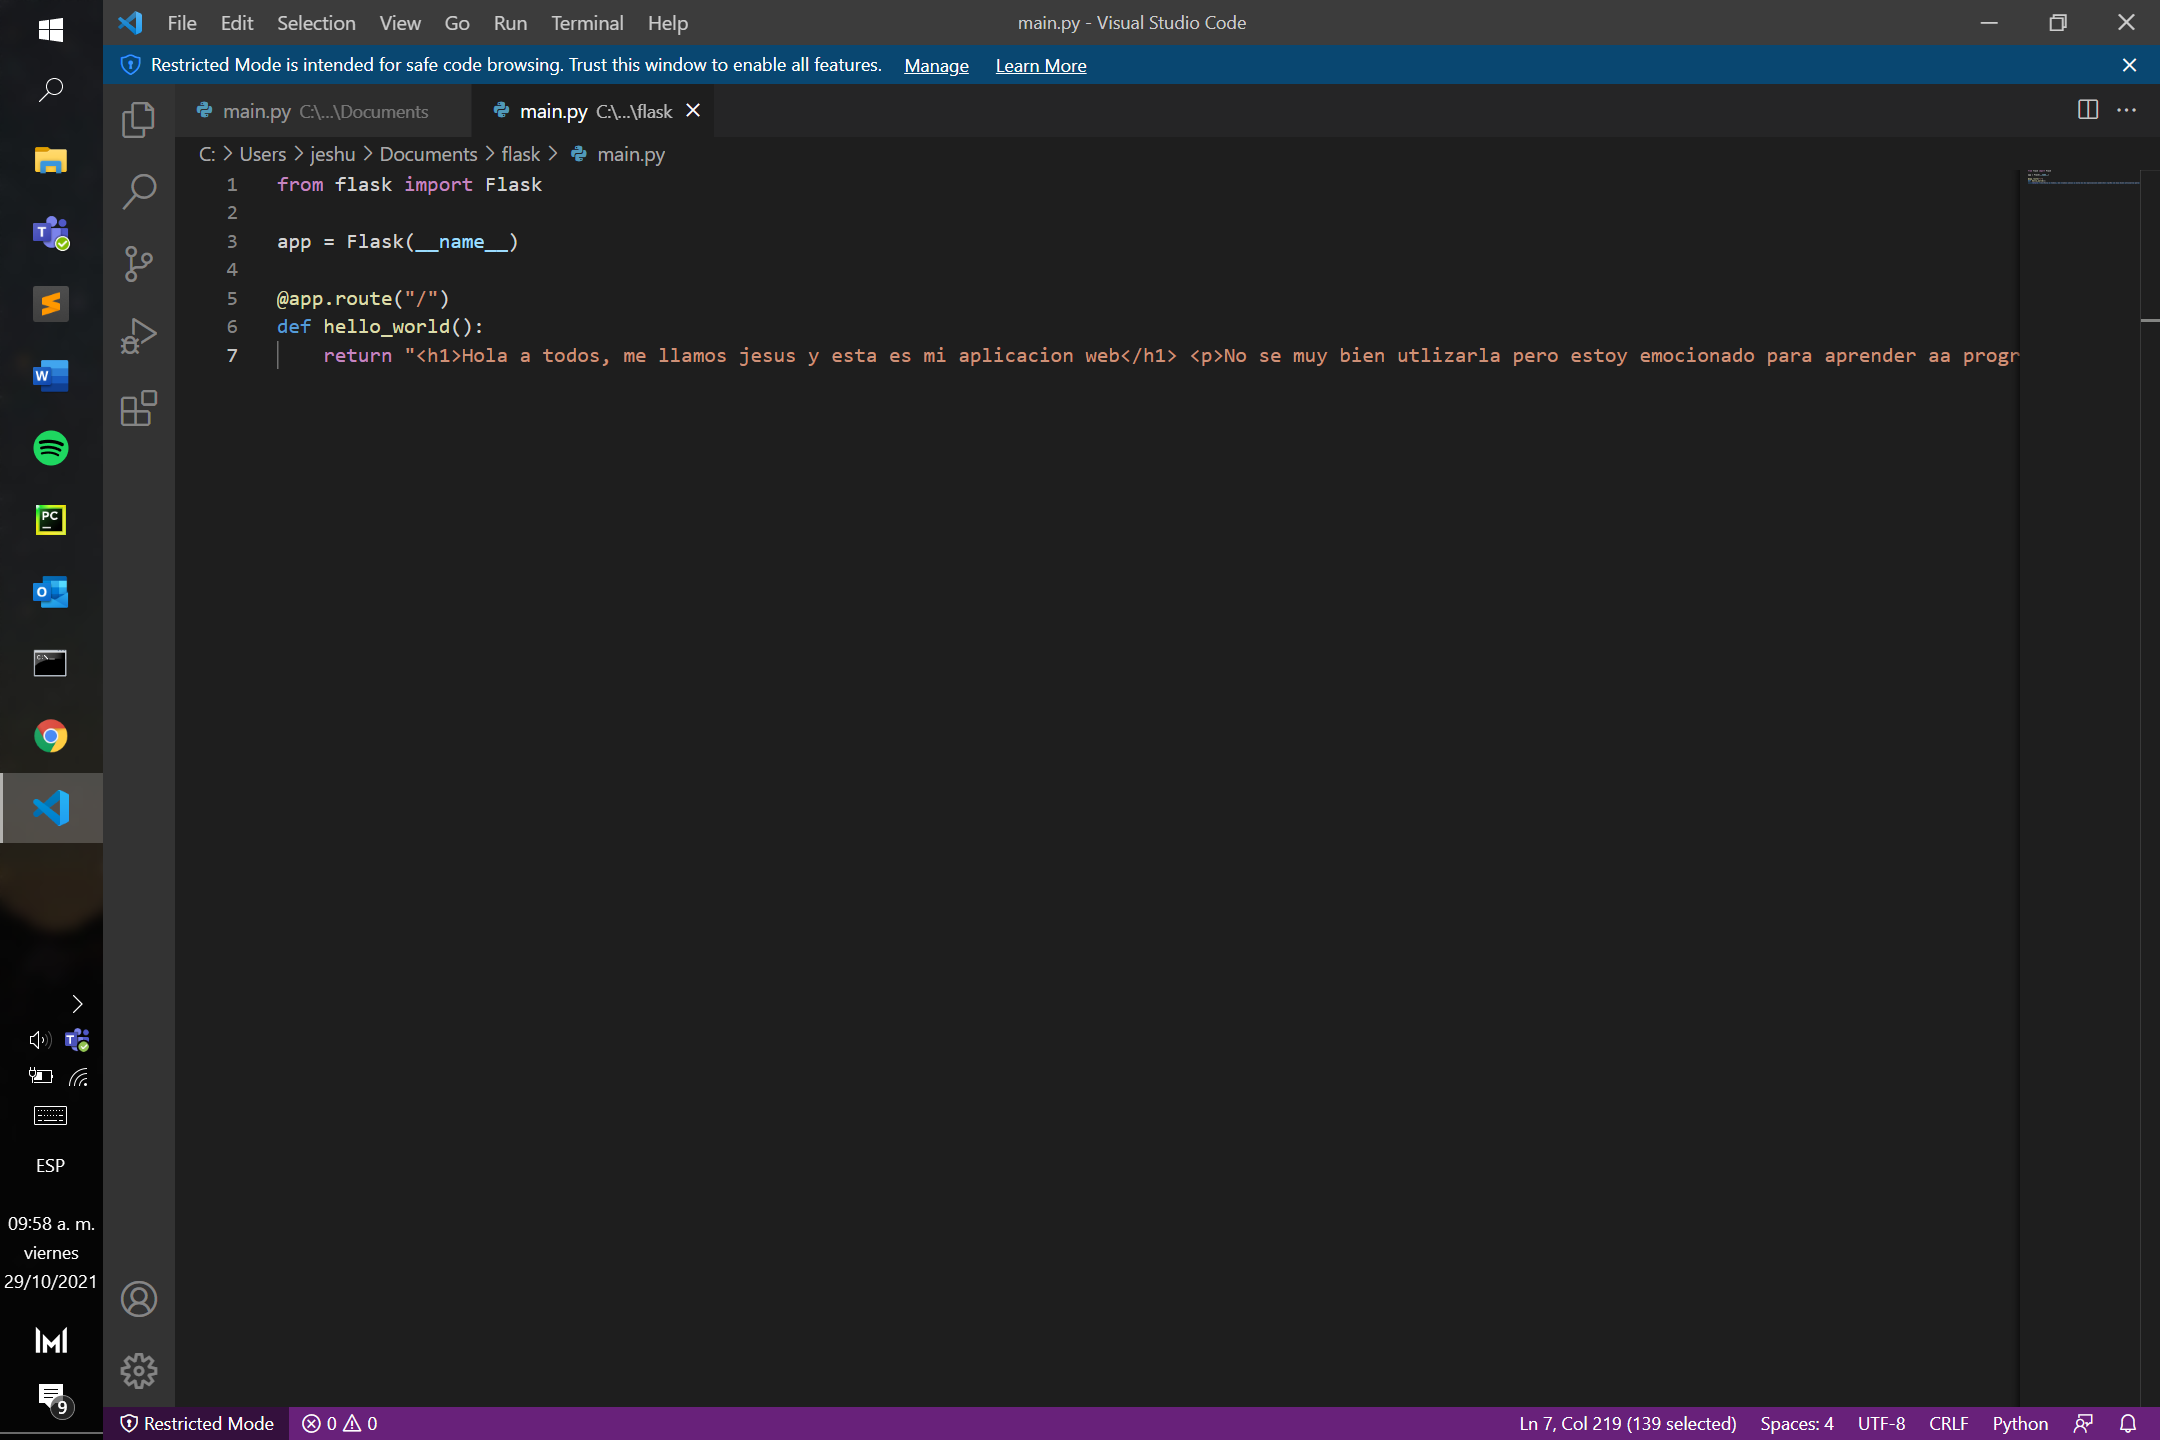Click the VS Code logo in title bar
Image resolution: width=2160 pixels, height=1440 pixels.
130,22
